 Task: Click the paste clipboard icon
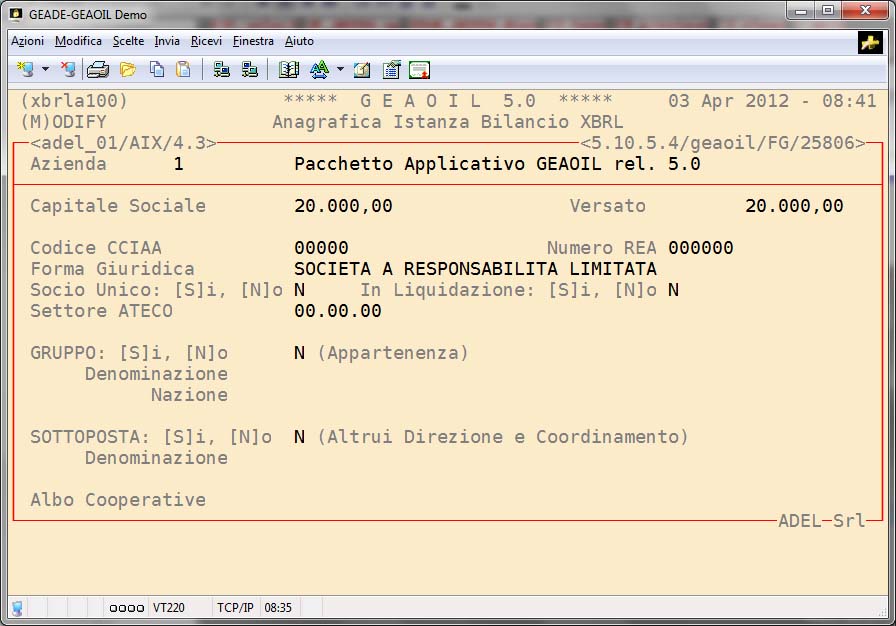(x=183, y=70)
